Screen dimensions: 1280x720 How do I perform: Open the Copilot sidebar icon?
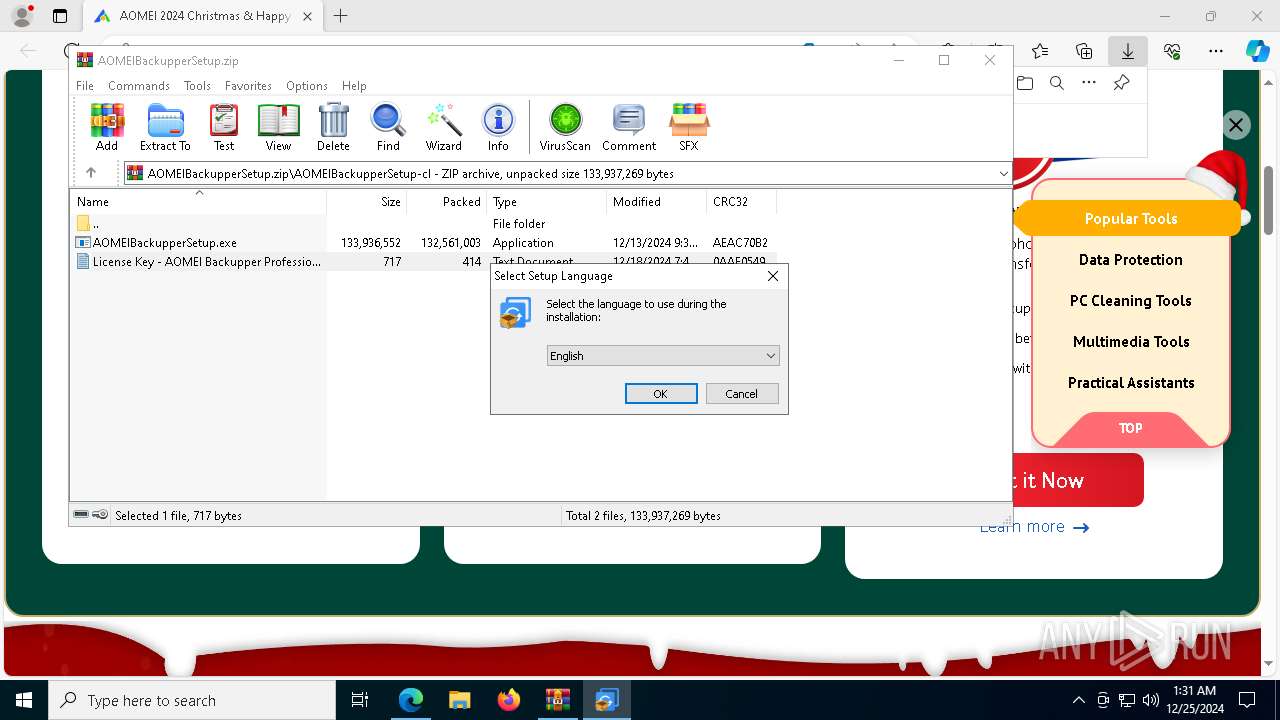1257,51
